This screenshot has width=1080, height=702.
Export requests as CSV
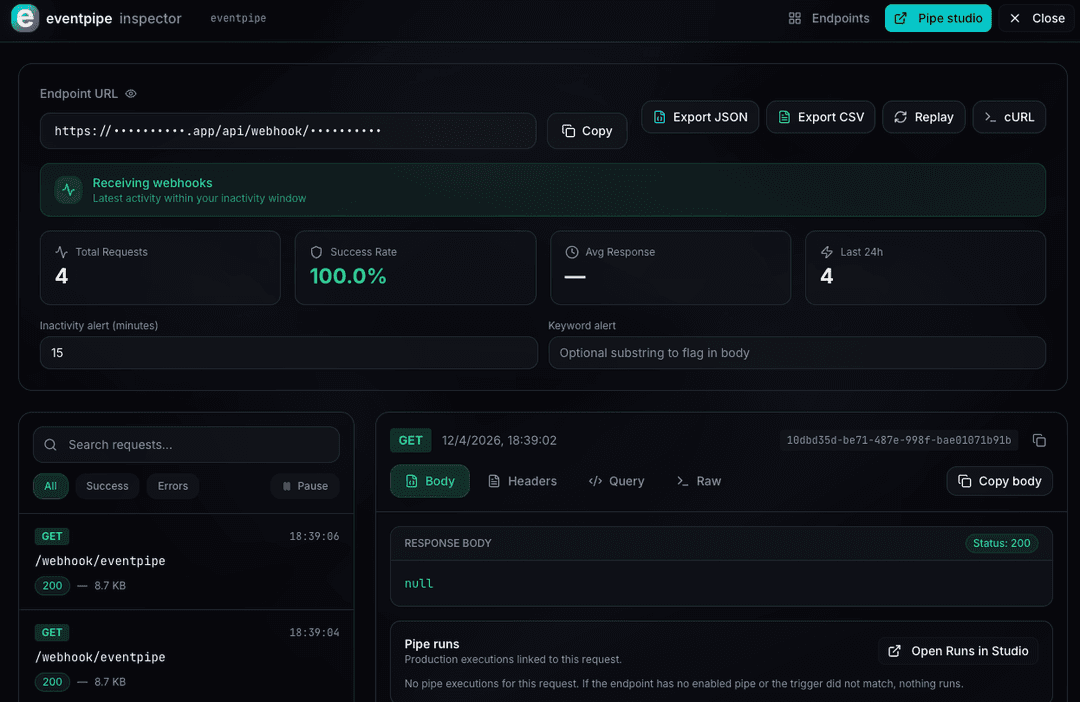820,117
